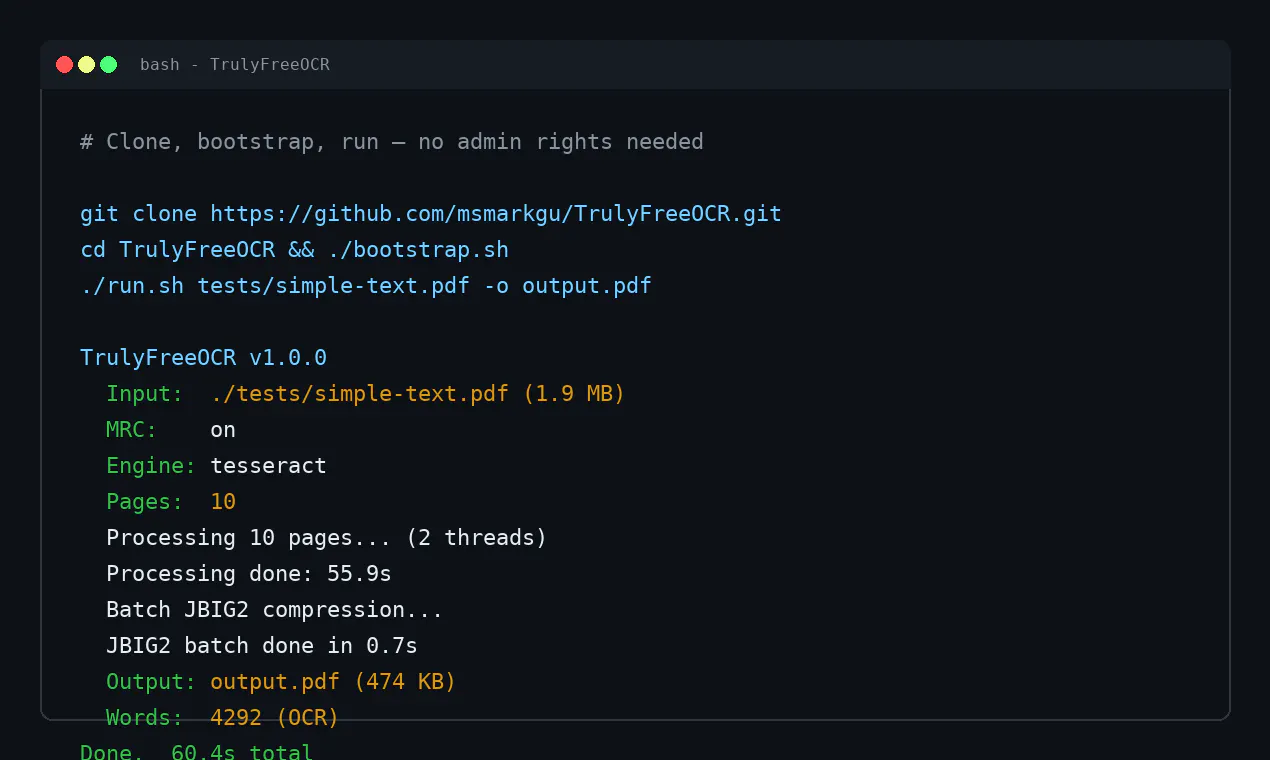The height and width of the screenshot is (760, 1270).
Task: Click the 'TrulyFreeOCR v1.0.0' version line
Action: [203, 358]
